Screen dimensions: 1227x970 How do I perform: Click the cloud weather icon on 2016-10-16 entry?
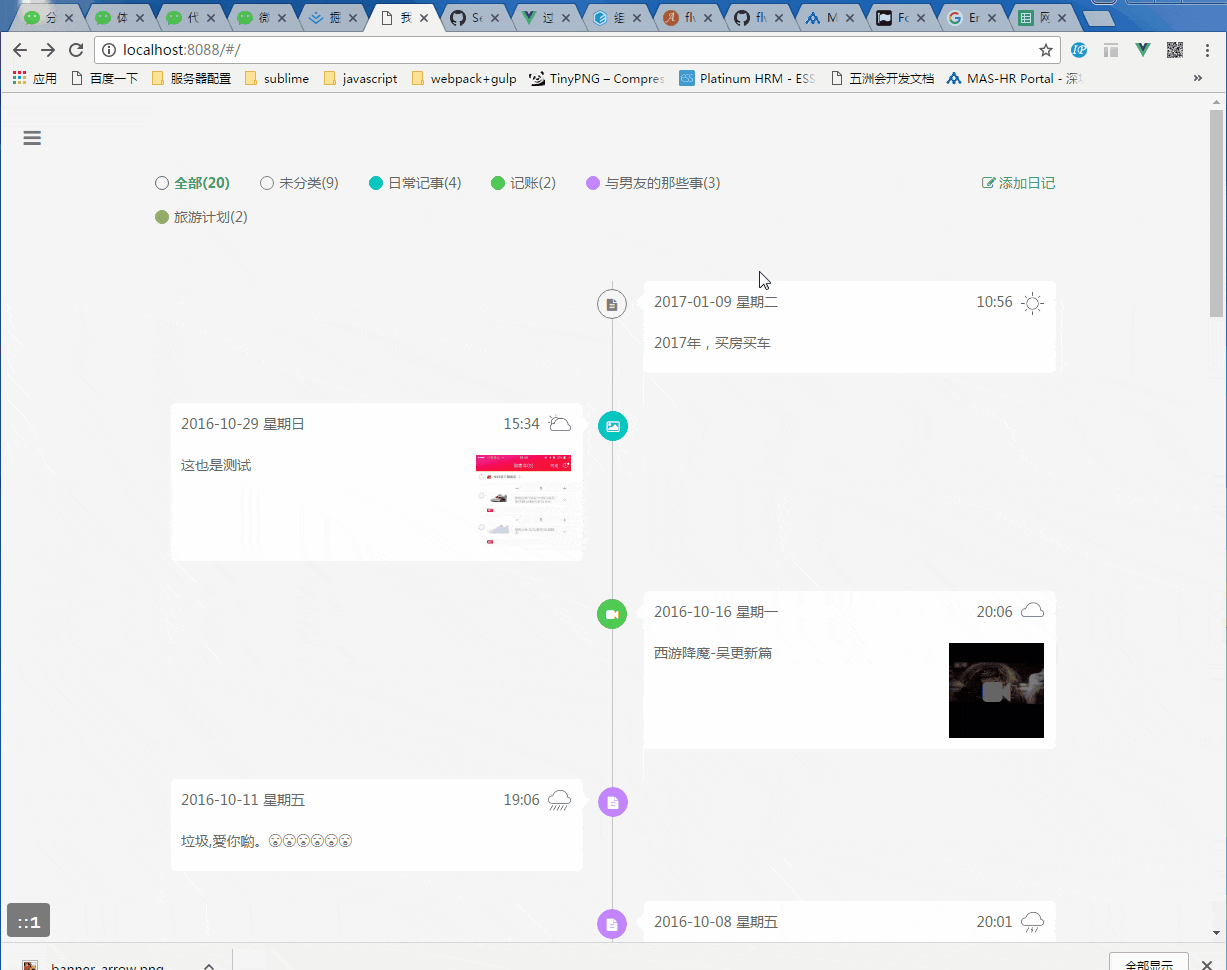tap(1033, 610)
